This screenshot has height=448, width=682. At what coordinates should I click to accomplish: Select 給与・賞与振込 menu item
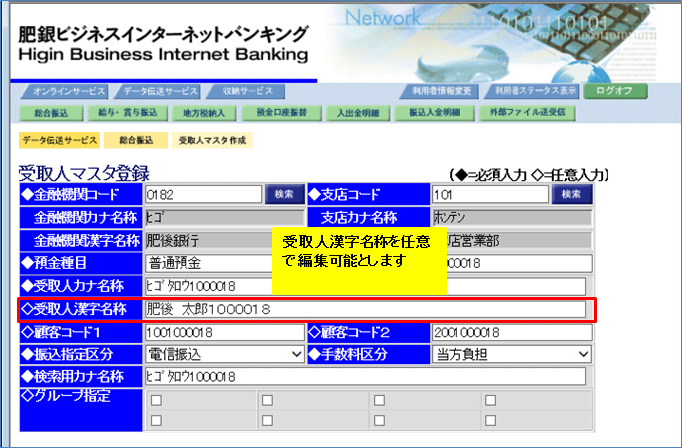click(124, 112)
